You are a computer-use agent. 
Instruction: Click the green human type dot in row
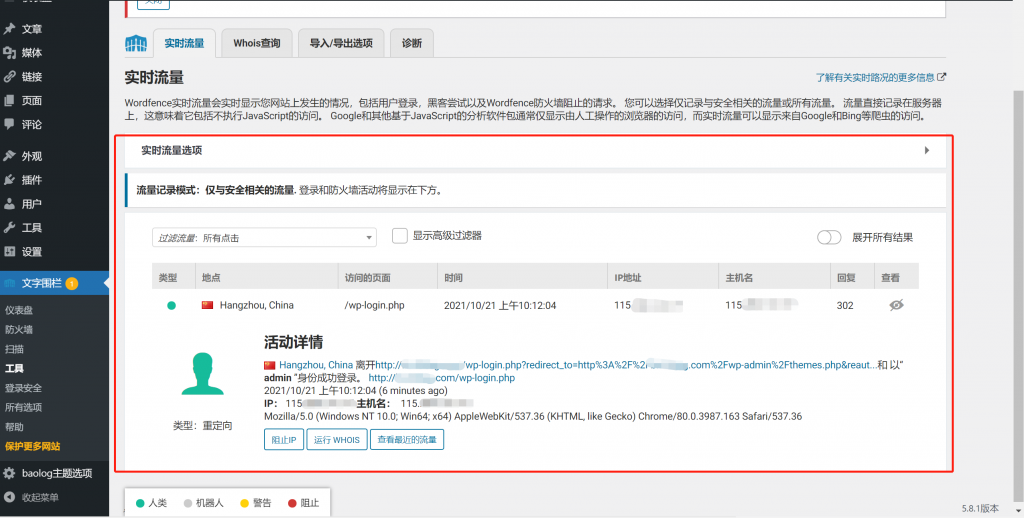point(171,305)
